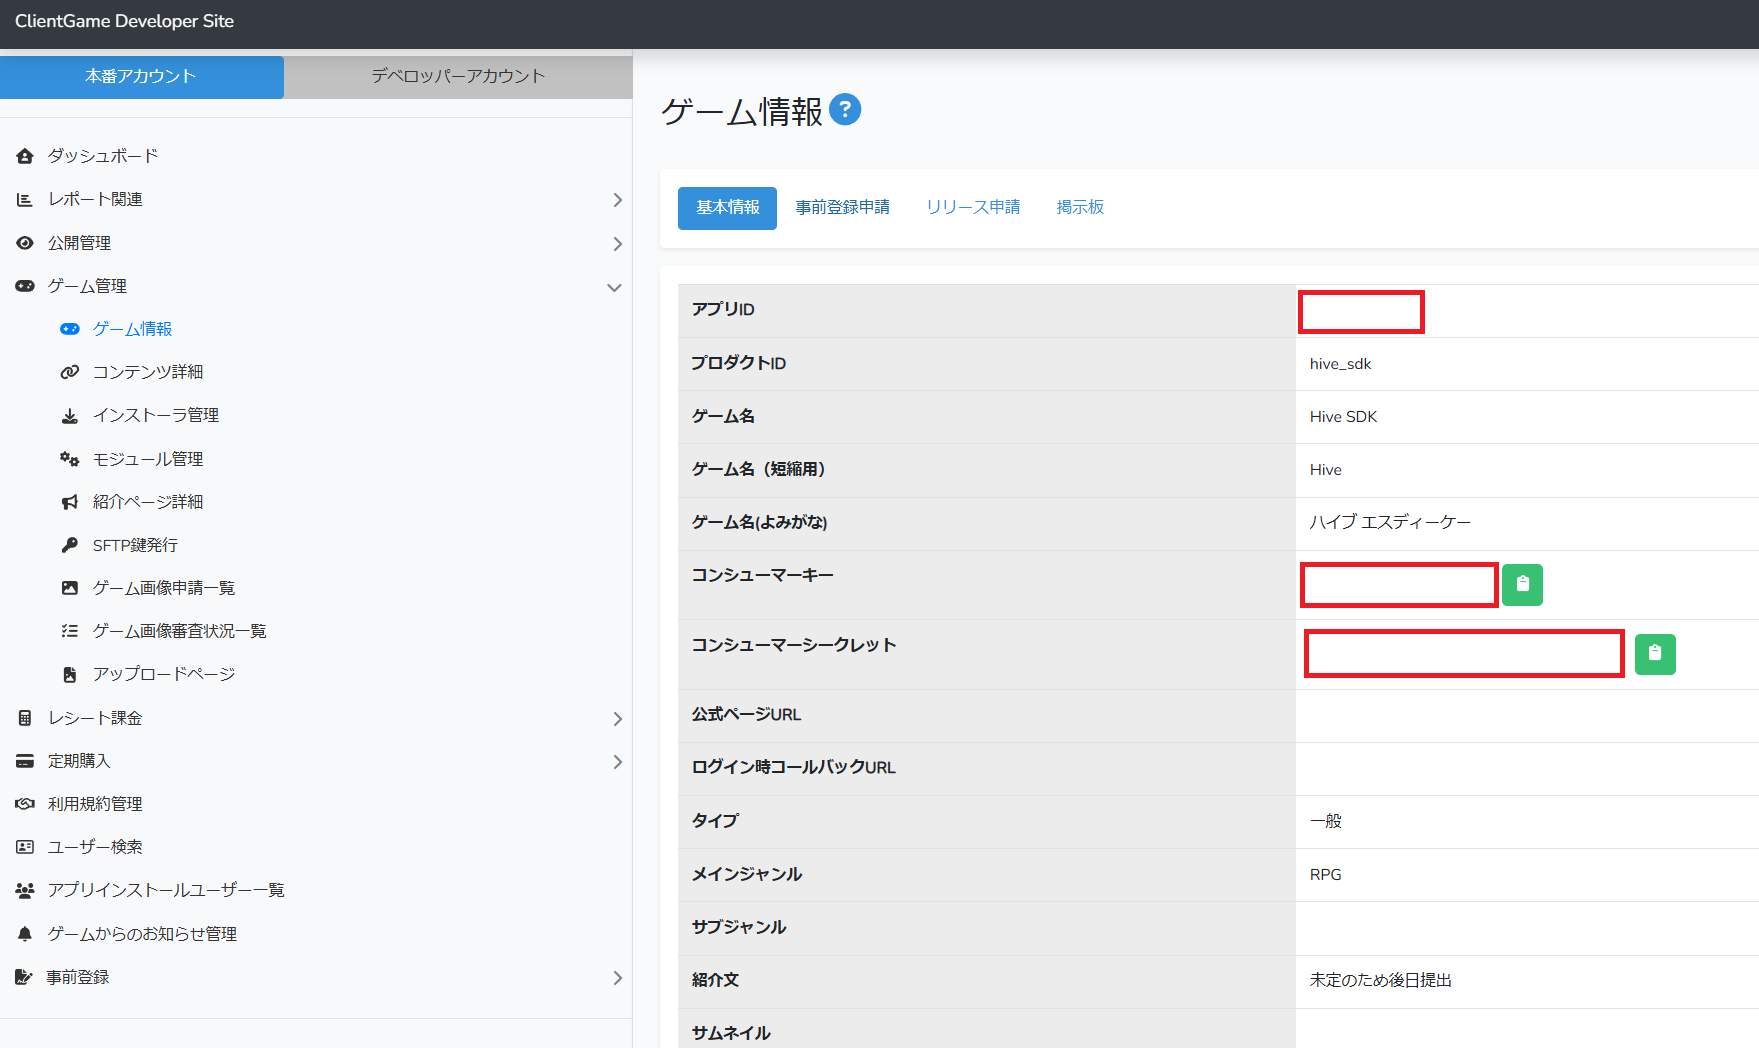
Task: Open ゲーム画像審査状況一覧 in sidebar
Action: [x=180, y=631]
